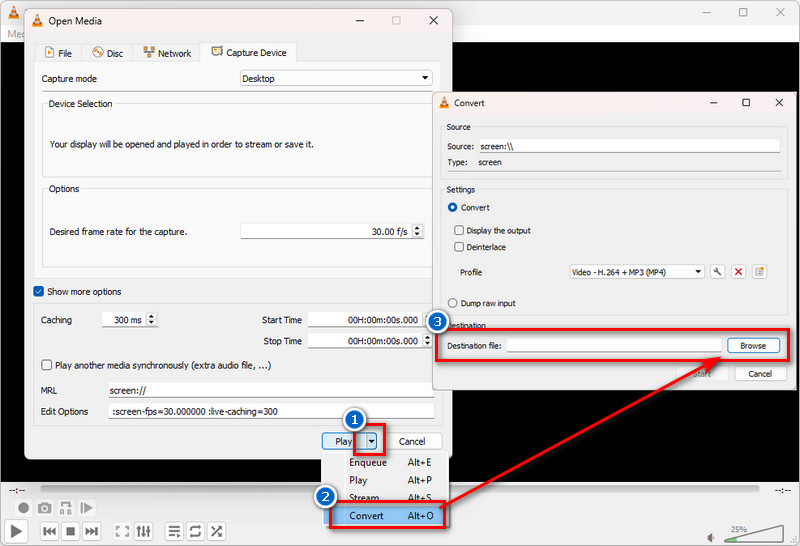Open Profile dropdown Video H.264 + MP3
The image size is (800, 546).
click(x=637, y=272)
